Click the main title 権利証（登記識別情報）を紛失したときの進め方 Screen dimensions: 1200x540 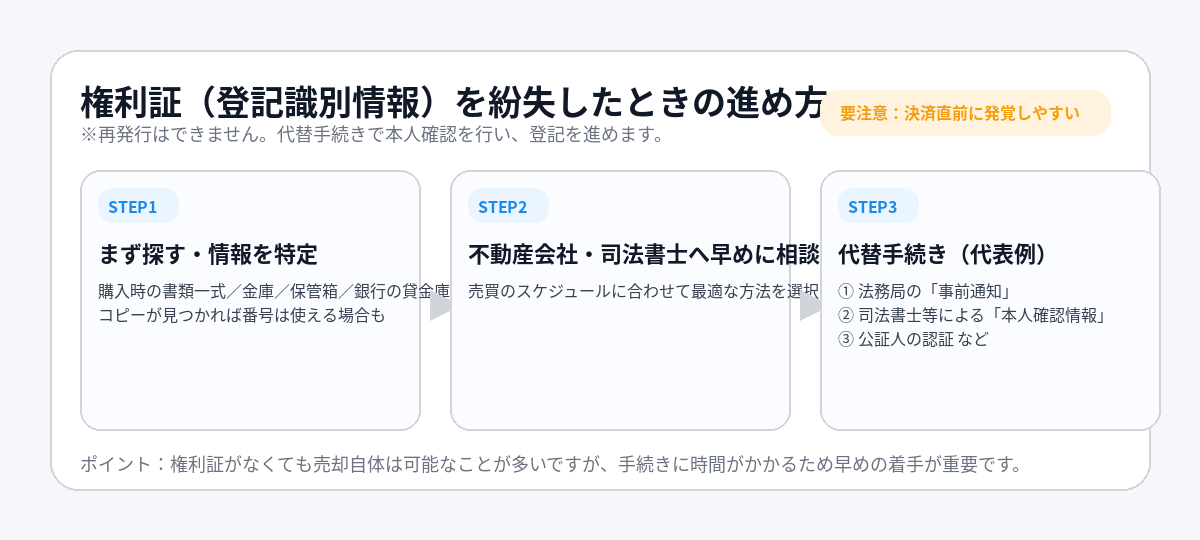point(450,103)
